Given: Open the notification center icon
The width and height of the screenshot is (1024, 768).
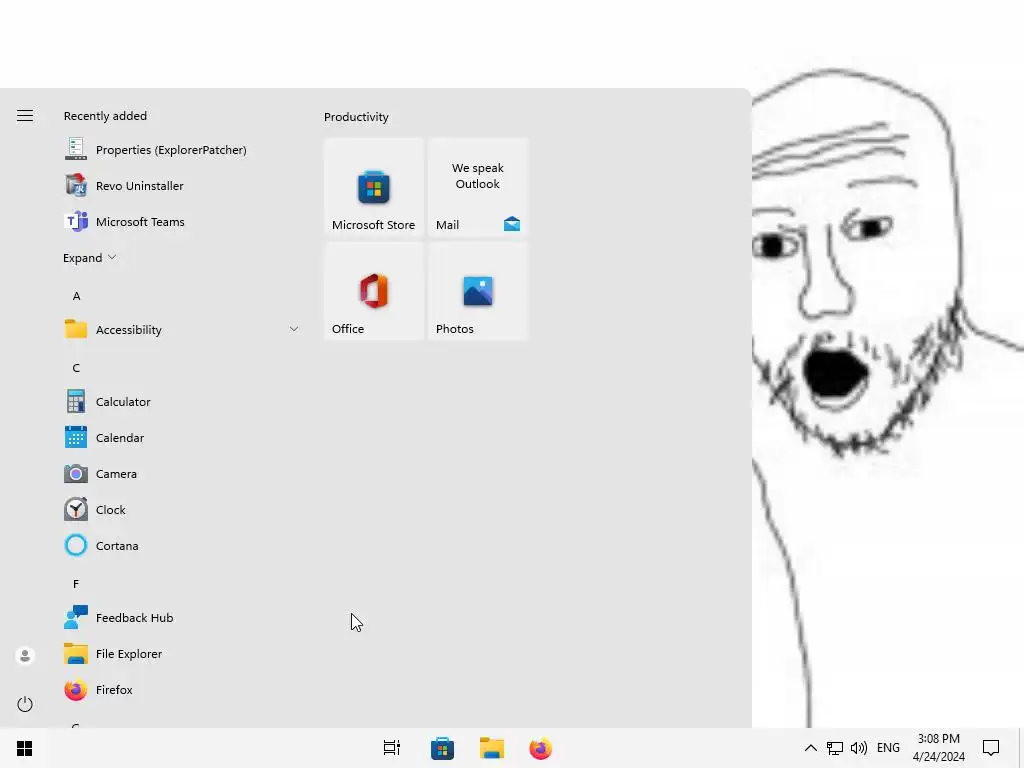Looking at the screenshot, I should [x=991, y=748].
